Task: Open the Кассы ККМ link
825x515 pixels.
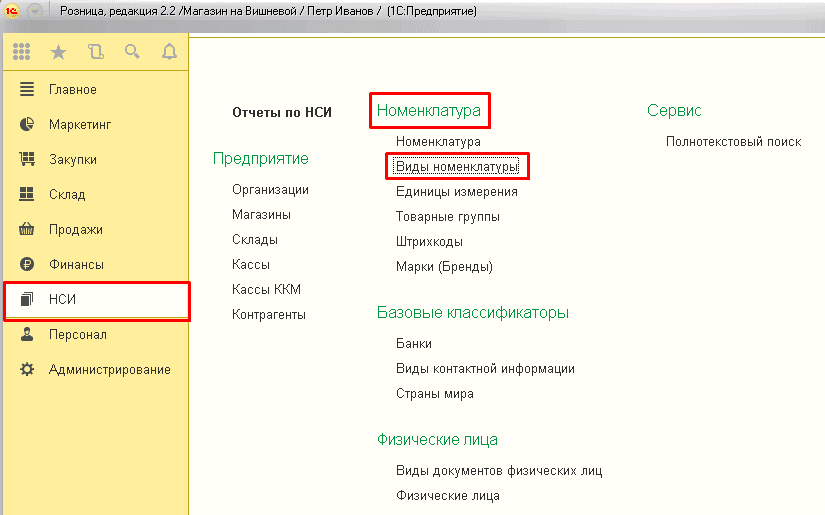Action: 266,290
